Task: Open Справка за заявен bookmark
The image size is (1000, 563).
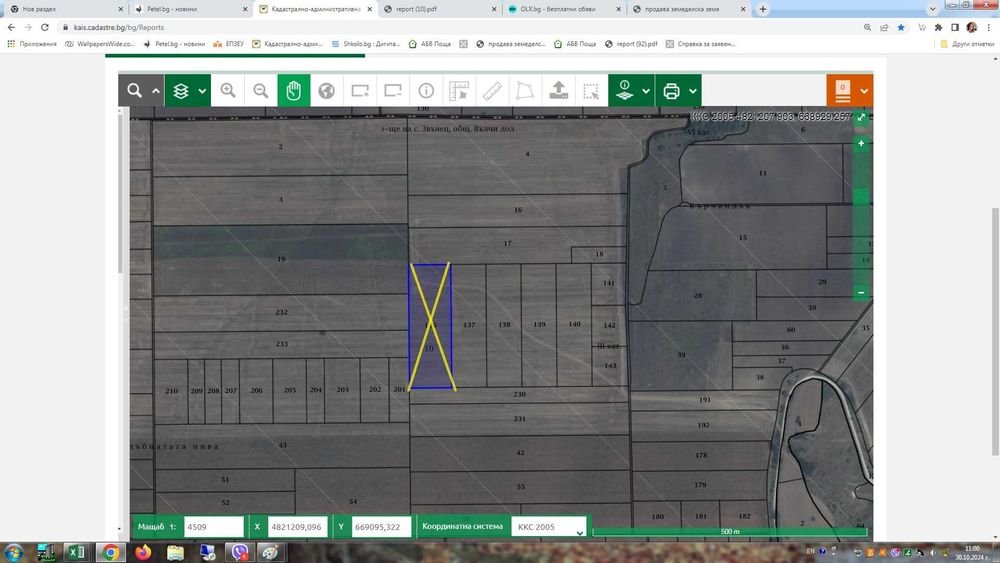Action: coord(700,44)
